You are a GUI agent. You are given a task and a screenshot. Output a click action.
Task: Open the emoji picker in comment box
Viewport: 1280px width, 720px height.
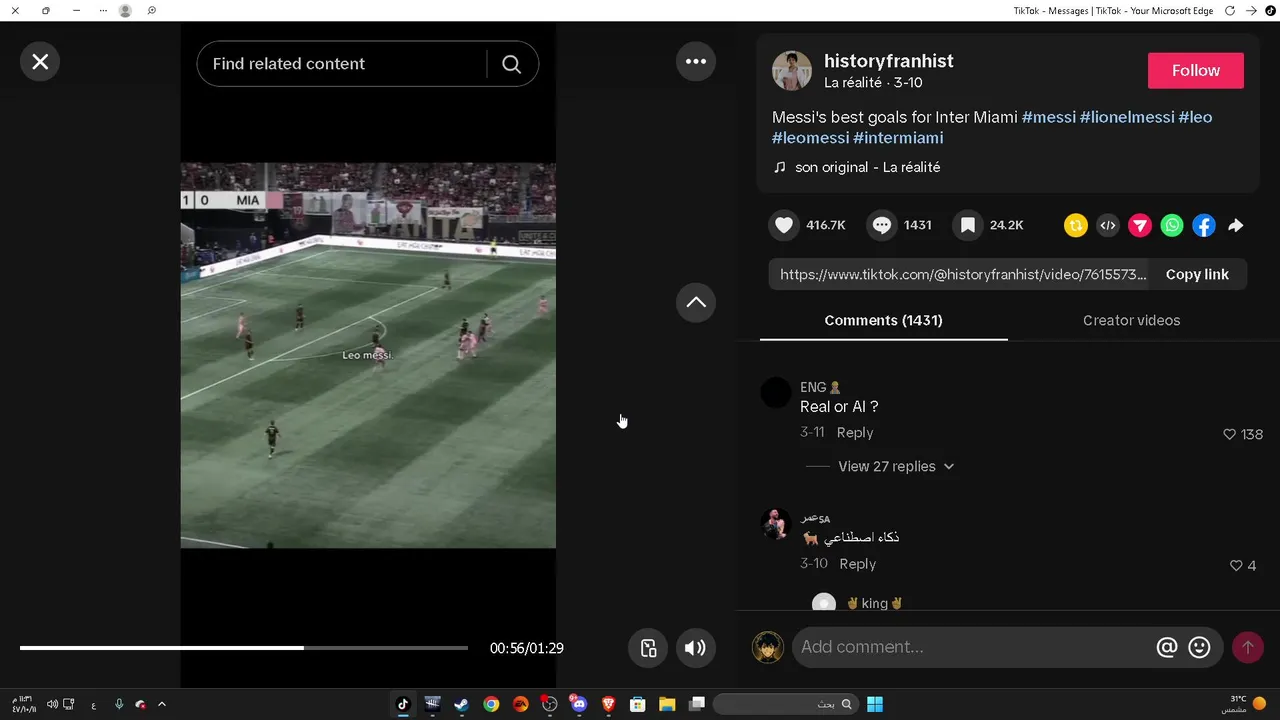(1199, 647)
